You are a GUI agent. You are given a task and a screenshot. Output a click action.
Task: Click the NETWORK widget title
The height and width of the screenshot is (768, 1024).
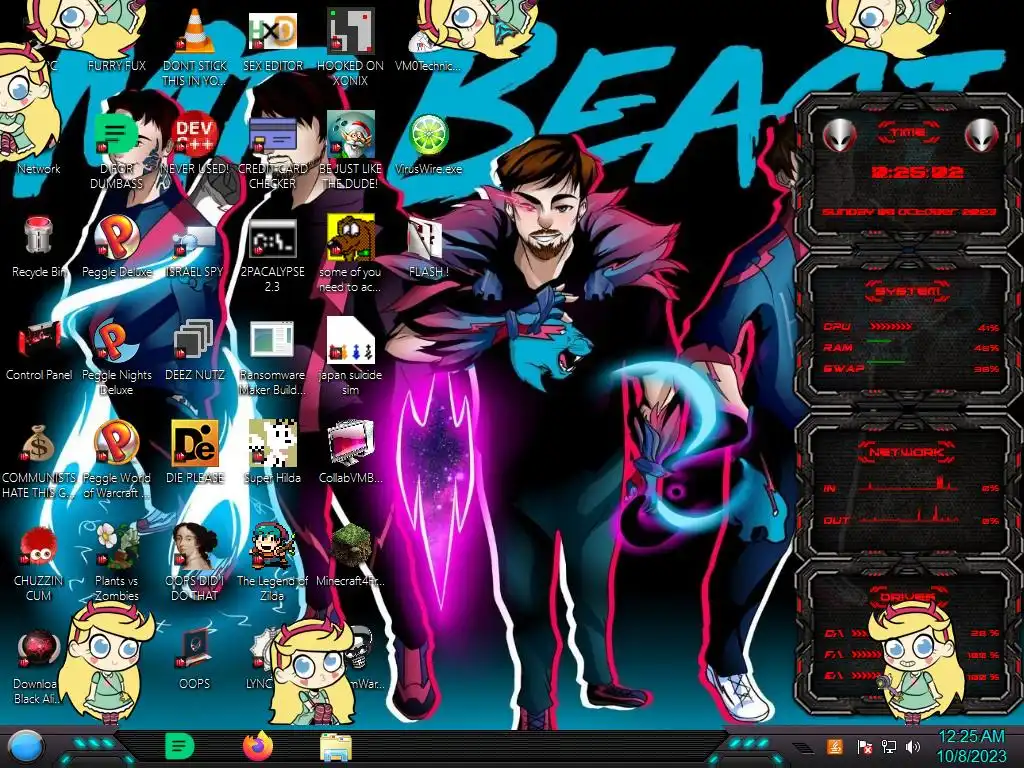point(906,452)
